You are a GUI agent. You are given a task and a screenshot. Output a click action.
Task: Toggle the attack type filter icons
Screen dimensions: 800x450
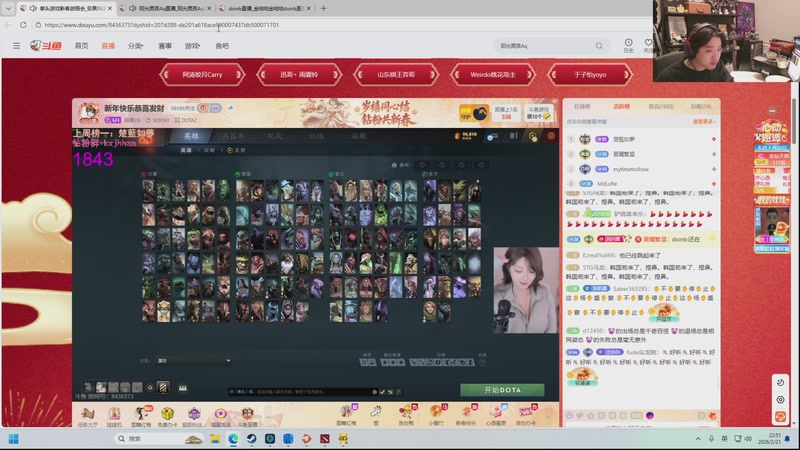368,362
